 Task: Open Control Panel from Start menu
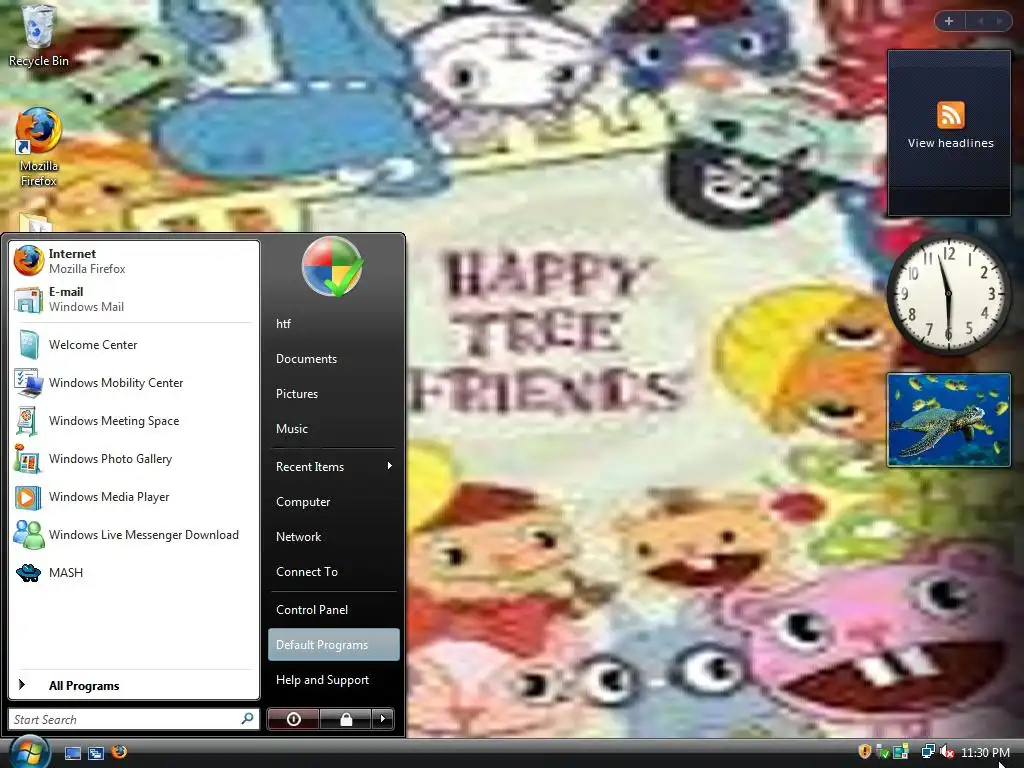[x=334, y=609]
